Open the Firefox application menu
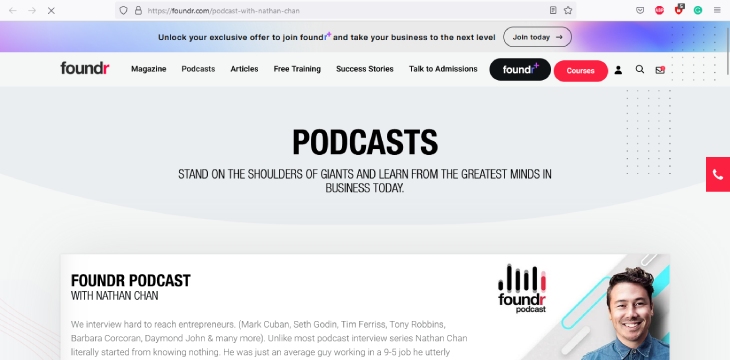The height and width of the screenshot is (360, 730). coord(717,10)
